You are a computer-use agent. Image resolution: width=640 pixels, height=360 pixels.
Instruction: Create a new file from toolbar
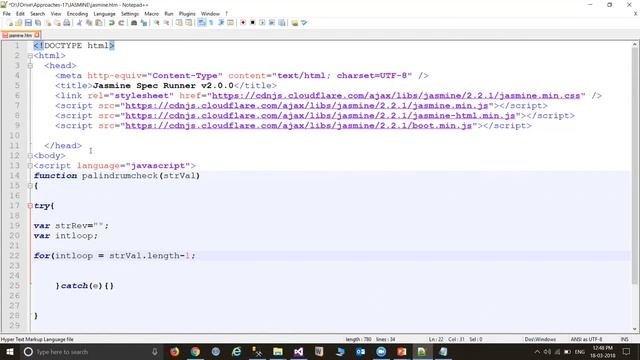[x=10, y=23]
